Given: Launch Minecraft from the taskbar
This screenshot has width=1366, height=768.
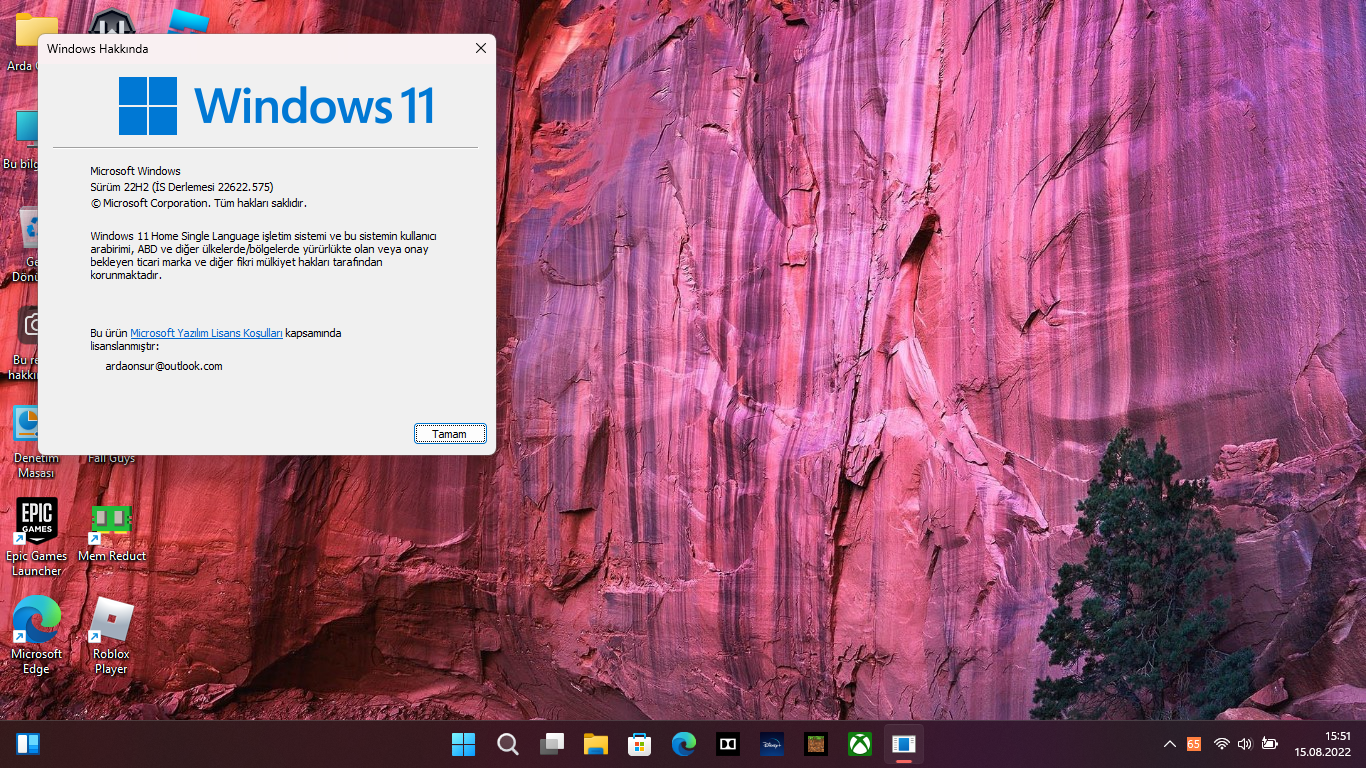Looking at the screenshot, I should tap(816, 744).
